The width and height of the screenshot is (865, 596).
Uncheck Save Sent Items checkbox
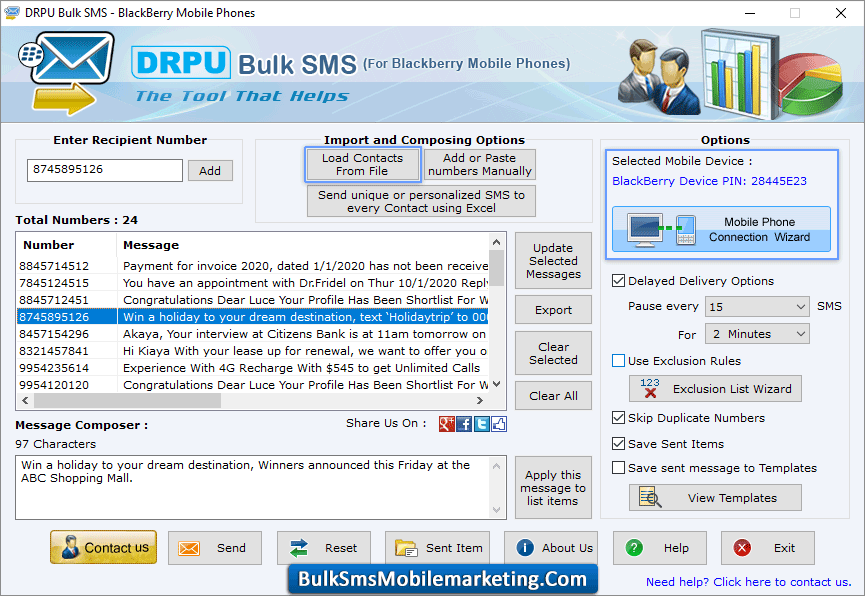click(618, 444)
